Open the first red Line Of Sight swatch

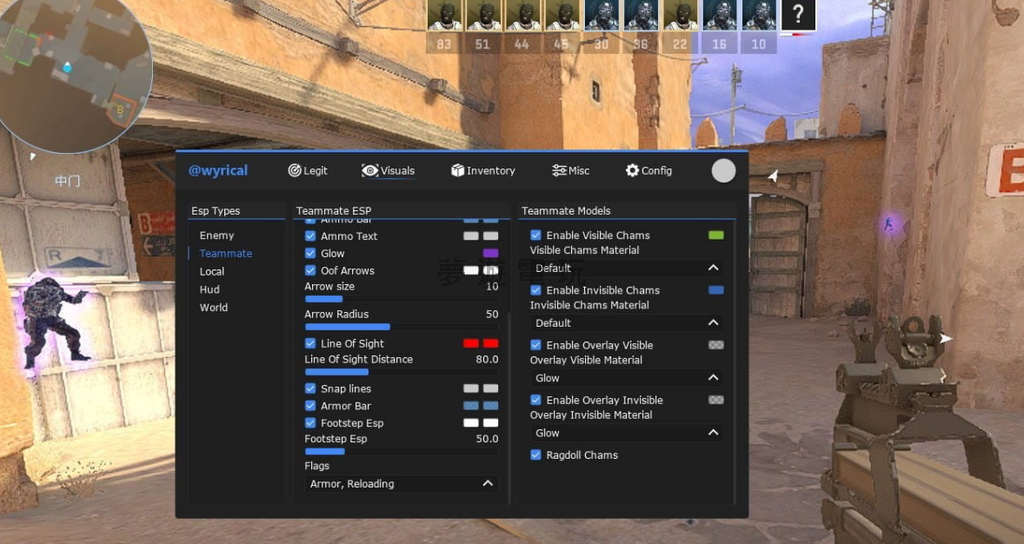pos(471,343)
